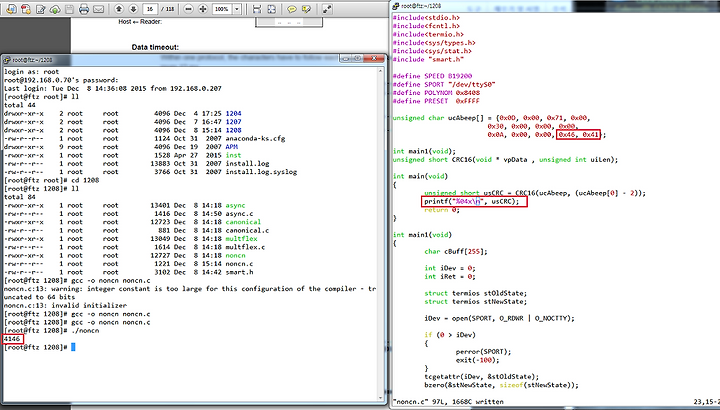Screen dimensions: 720x410
Task: Click the printf line in vim editor
Action: 472,202
